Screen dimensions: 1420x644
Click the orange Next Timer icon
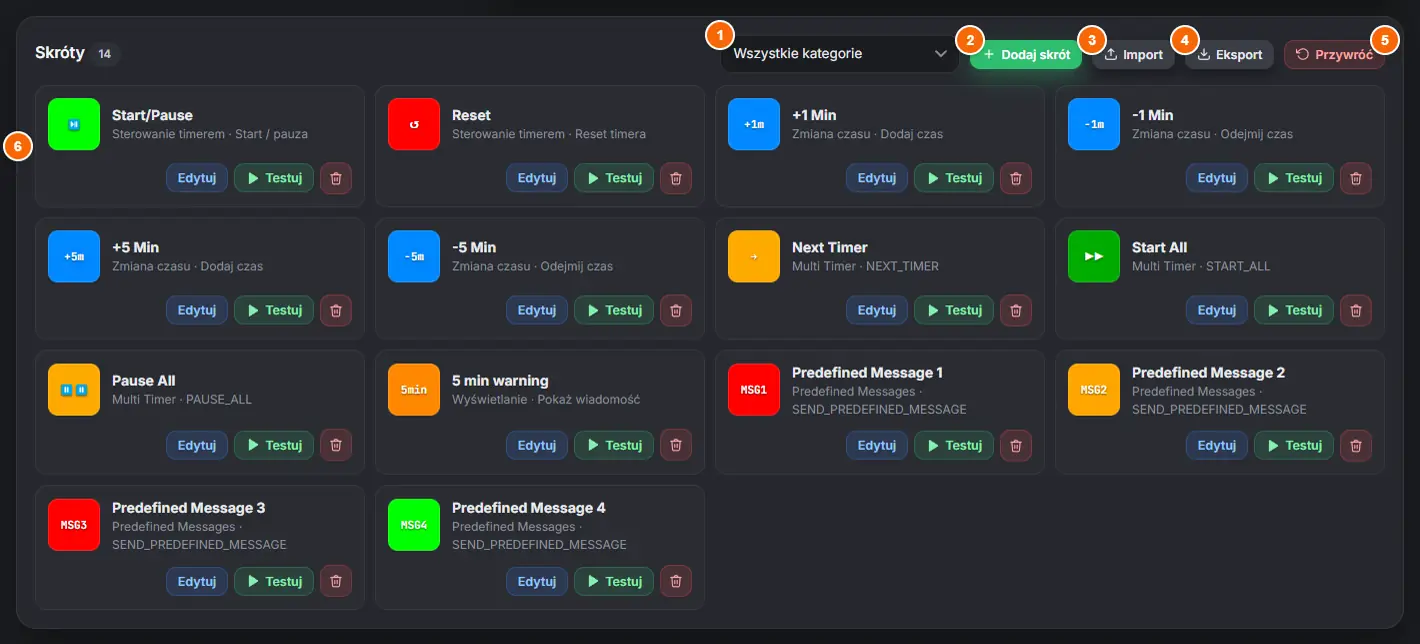[x=754, y=256]
